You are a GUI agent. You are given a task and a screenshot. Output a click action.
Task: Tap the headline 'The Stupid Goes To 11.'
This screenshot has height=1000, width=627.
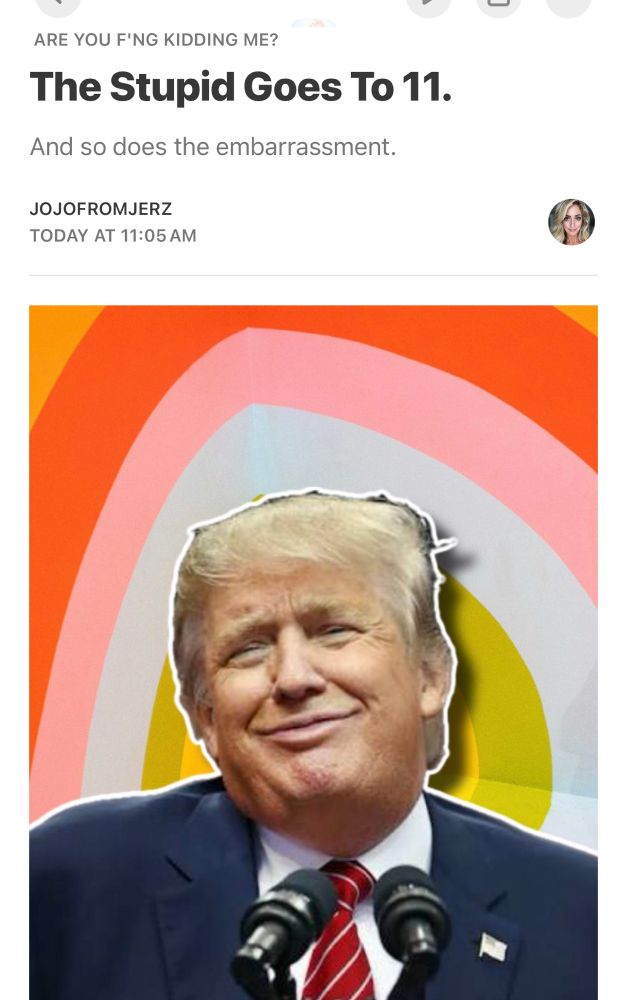click(x=240, y=87)
